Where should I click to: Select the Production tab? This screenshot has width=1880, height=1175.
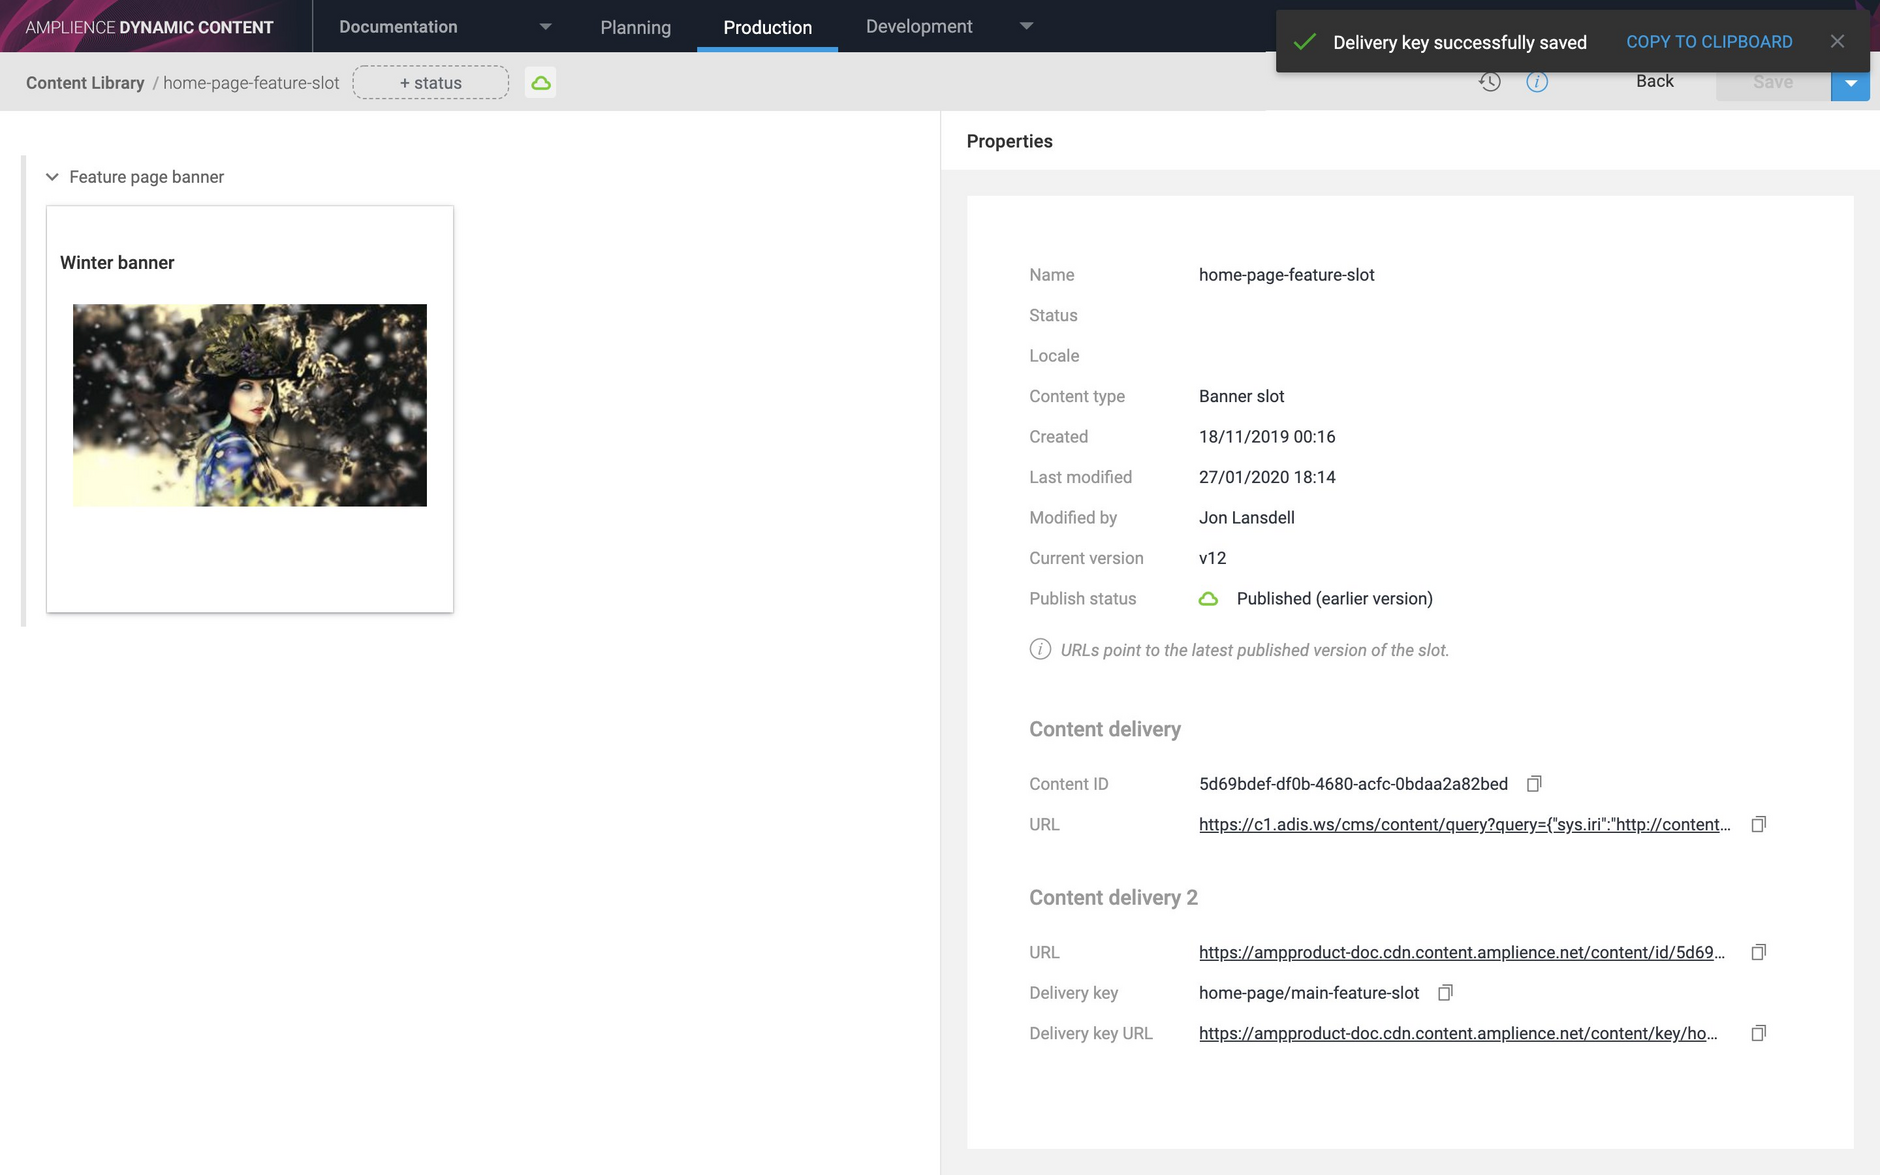pyautogui.click(x=766, y=27)
